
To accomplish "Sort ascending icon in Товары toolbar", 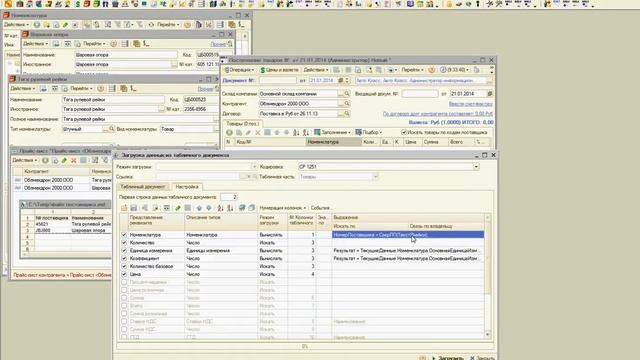I will coord(296,132).
